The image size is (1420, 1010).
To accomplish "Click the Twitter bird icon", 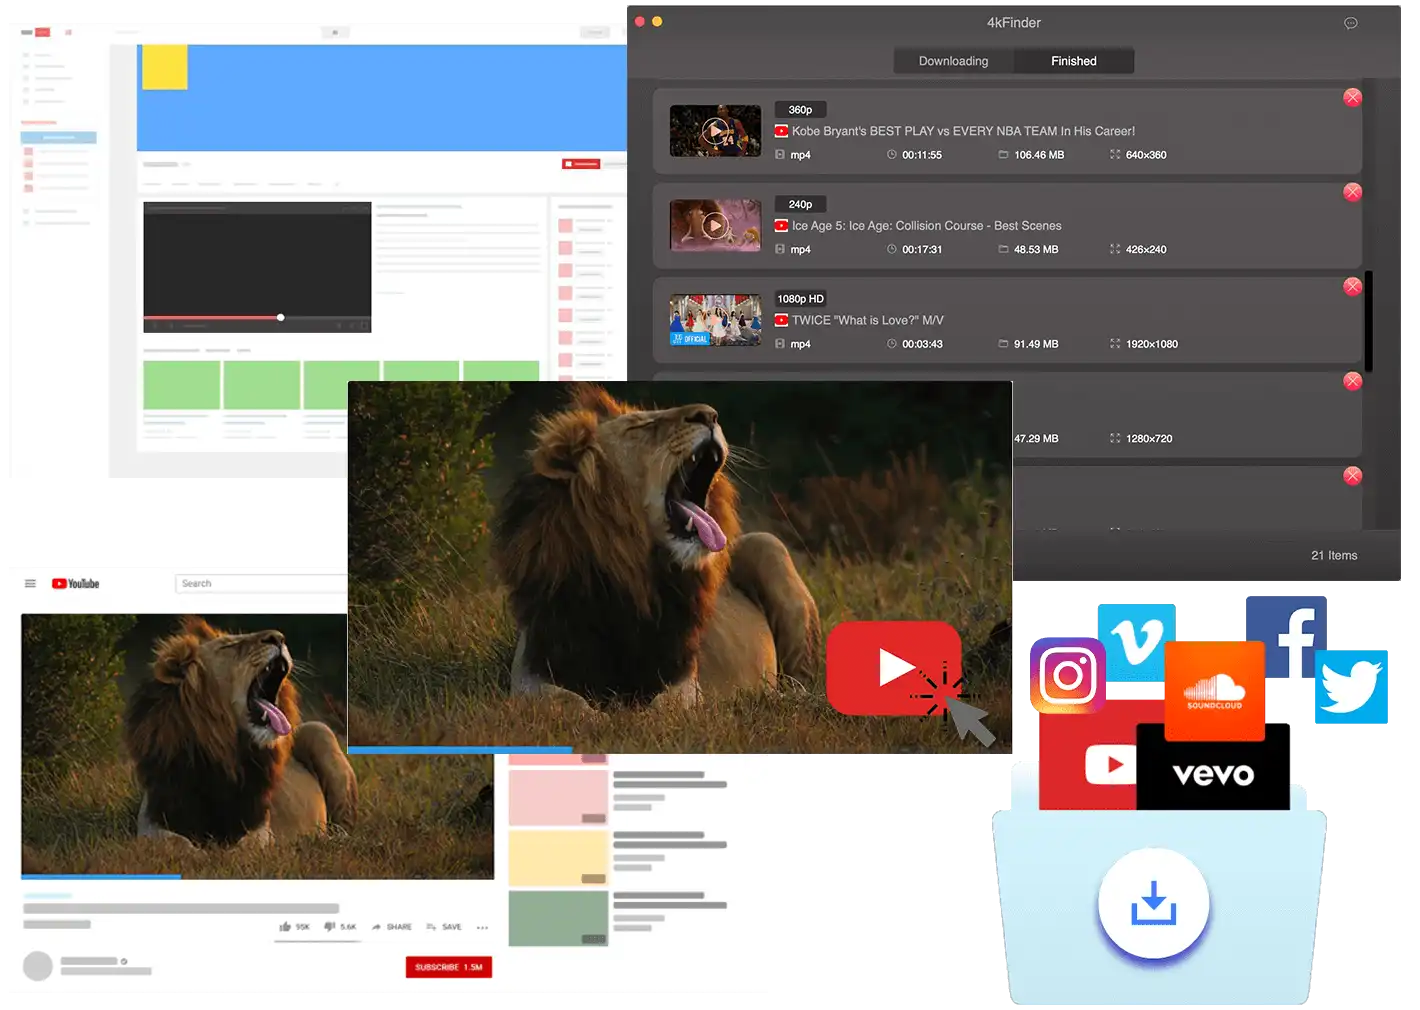I will click(x=1352, y=687).
